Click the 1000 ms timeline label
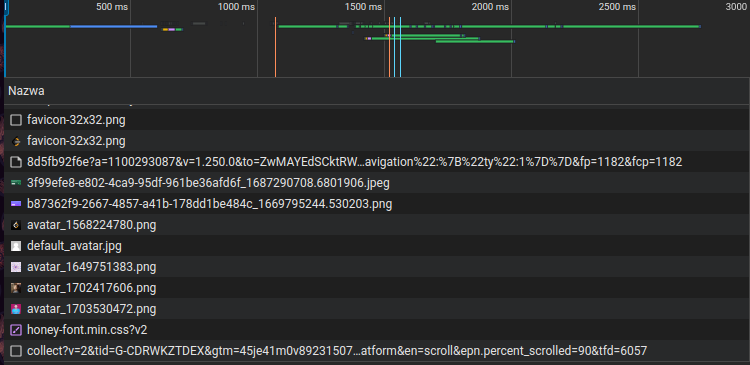This screenshot has height=365, width=750. tap(236, 7)
